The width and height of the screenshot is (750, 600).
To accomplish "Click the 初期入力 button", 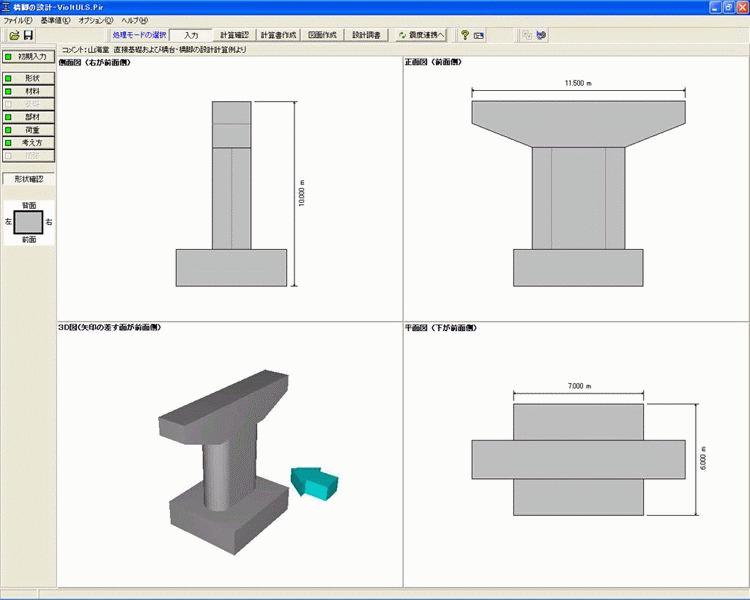I will 28,57.
